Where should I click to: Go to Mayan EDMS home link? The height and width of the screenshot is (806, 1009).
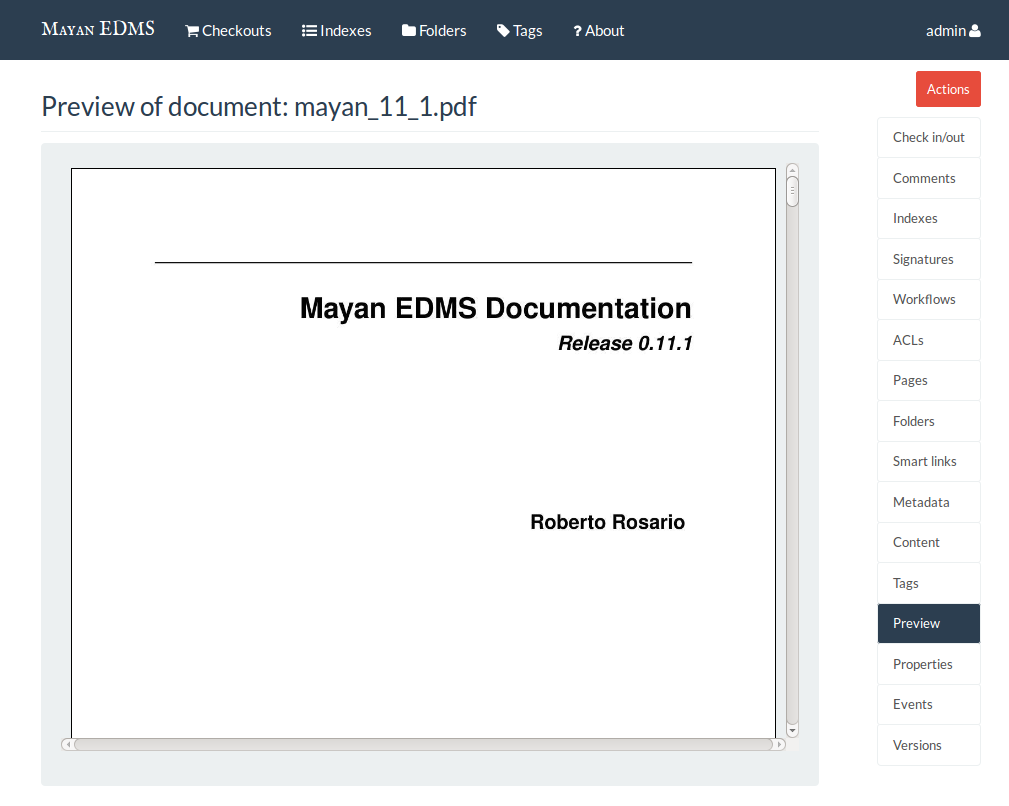pyautogui.click(x=98, y=29)
